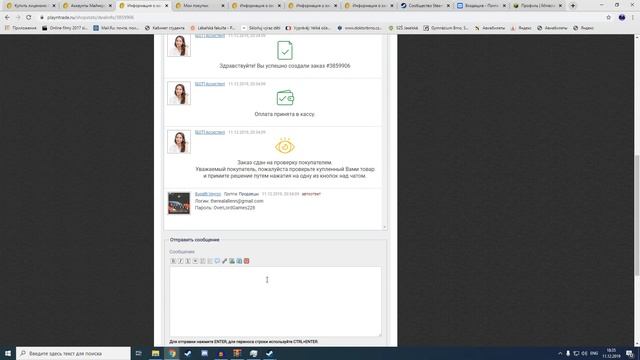Show hidden system tray icons

pos(560,353)
